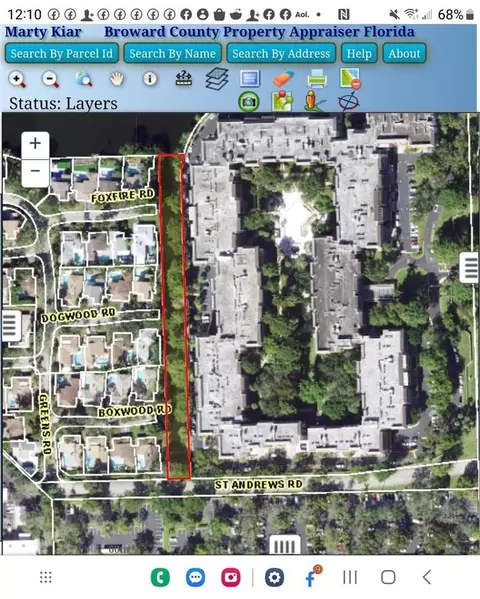Open Search By Parcel Id
Image resolution: width=480 pixels, height=599 pixels.
point(62,53)
